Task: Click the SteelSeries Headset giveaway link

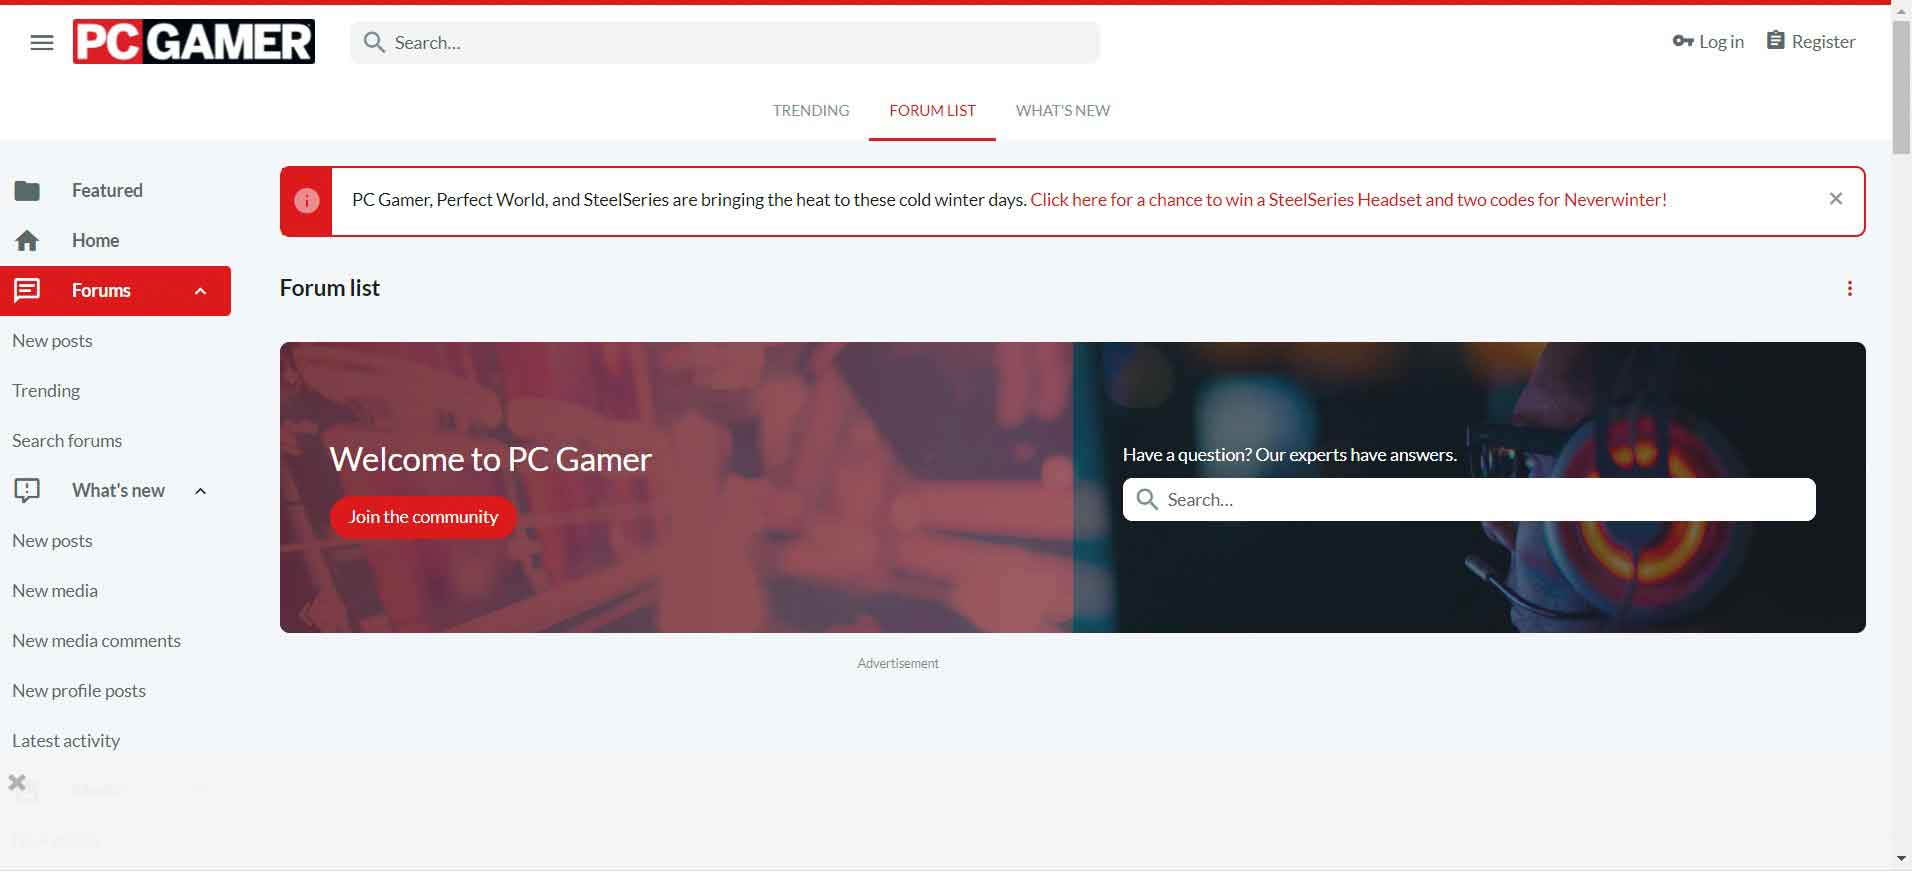Action: pyautogui.click(x=1348, y=200)
